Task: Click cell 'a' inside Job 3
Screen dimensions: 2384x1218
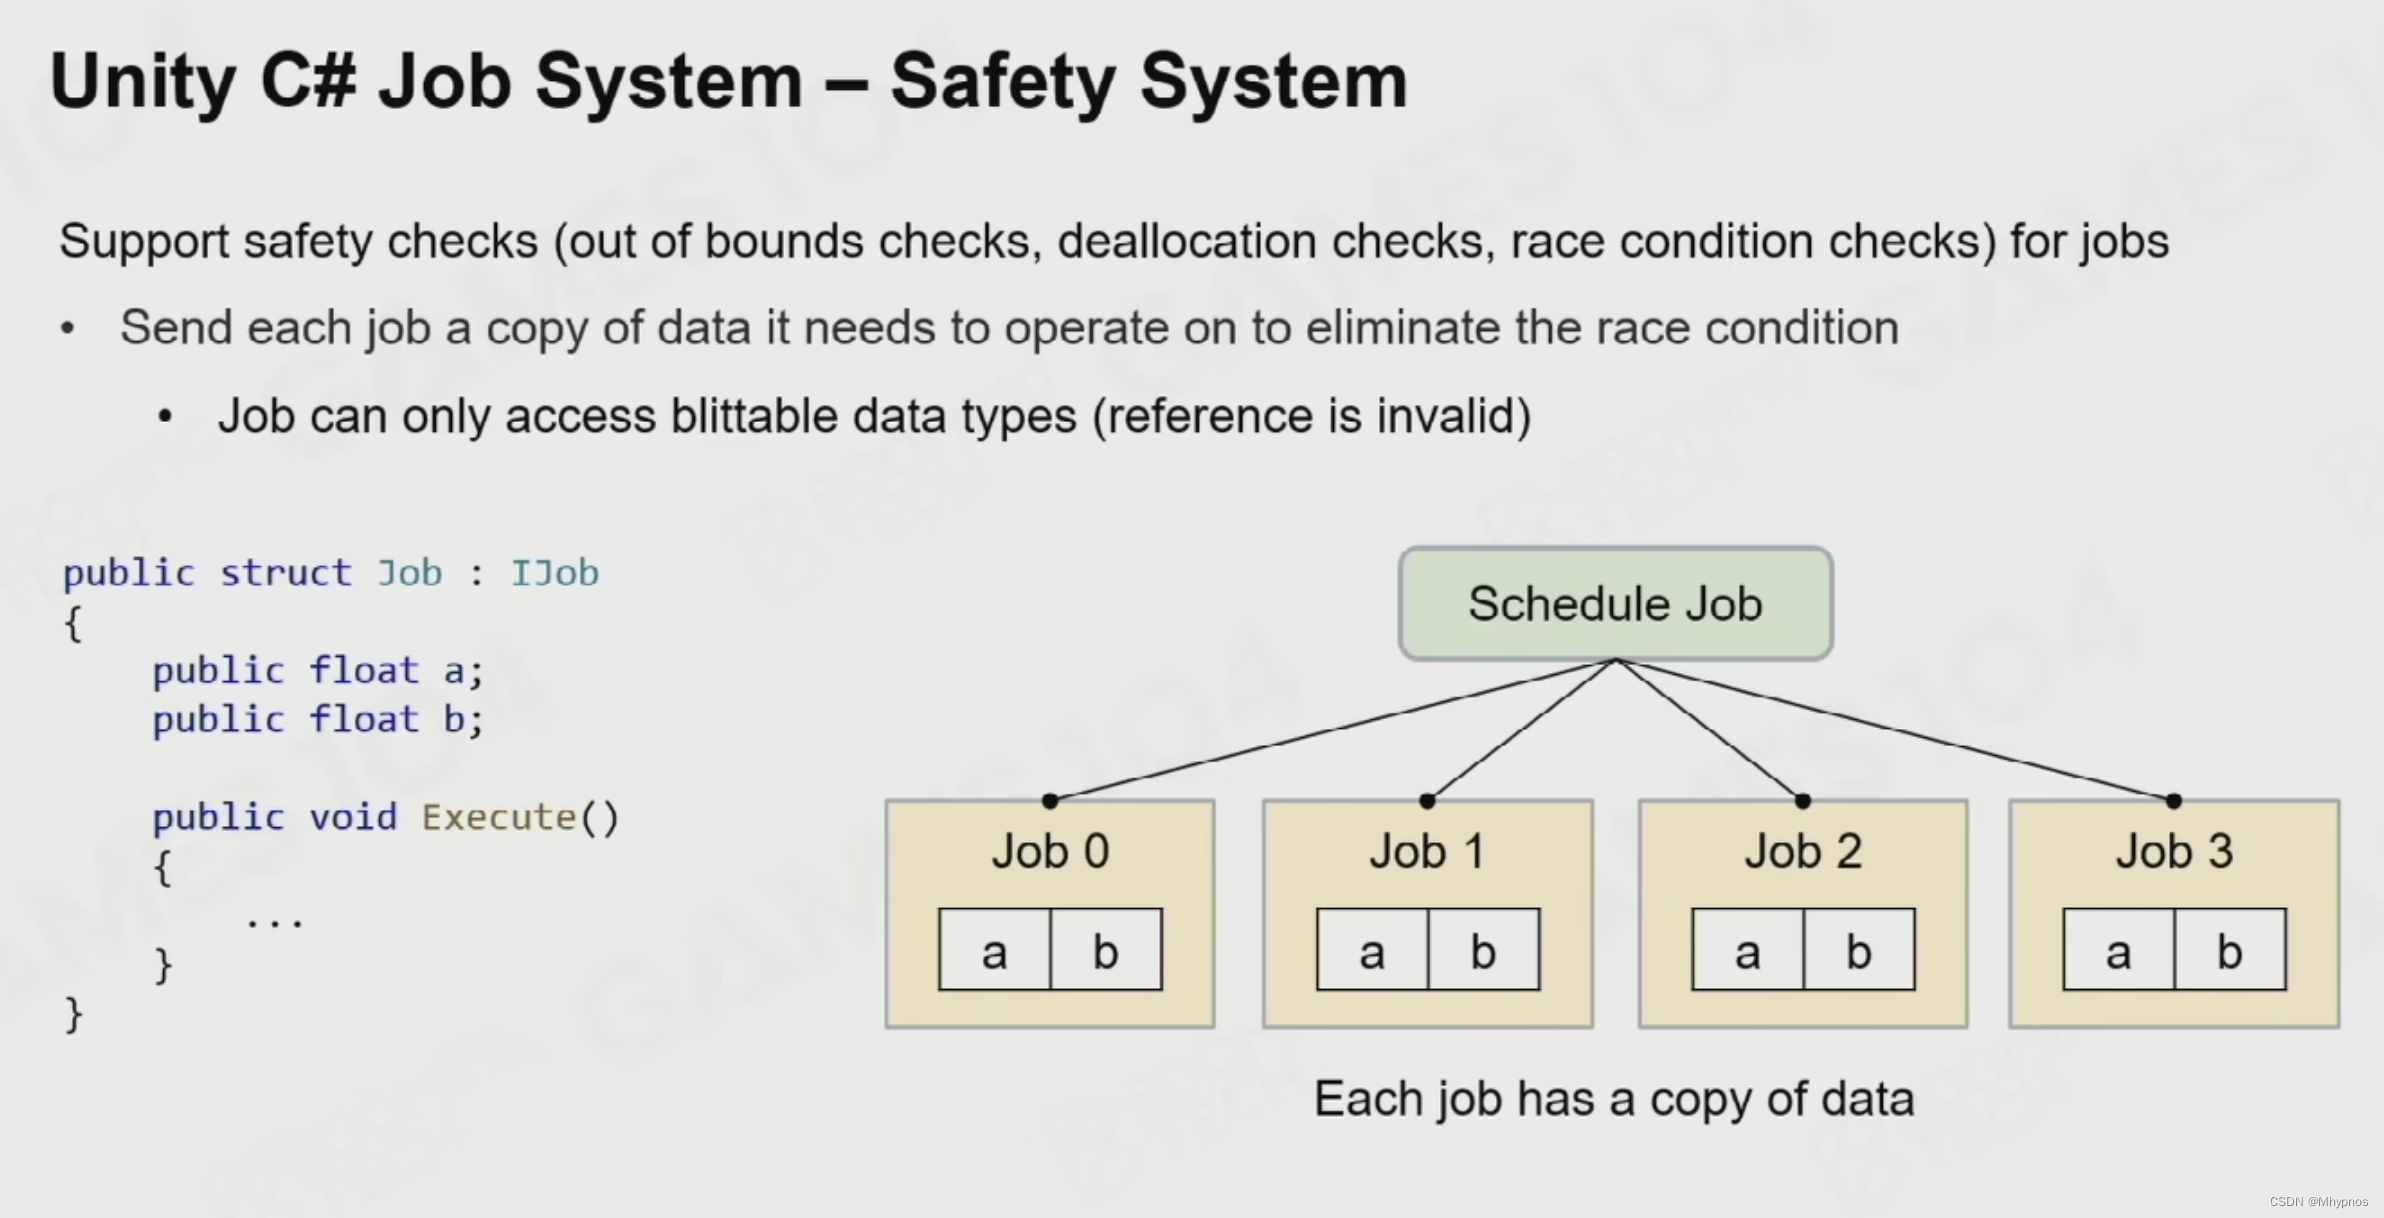Action: pyautogui.click(x=2119, y=950)
